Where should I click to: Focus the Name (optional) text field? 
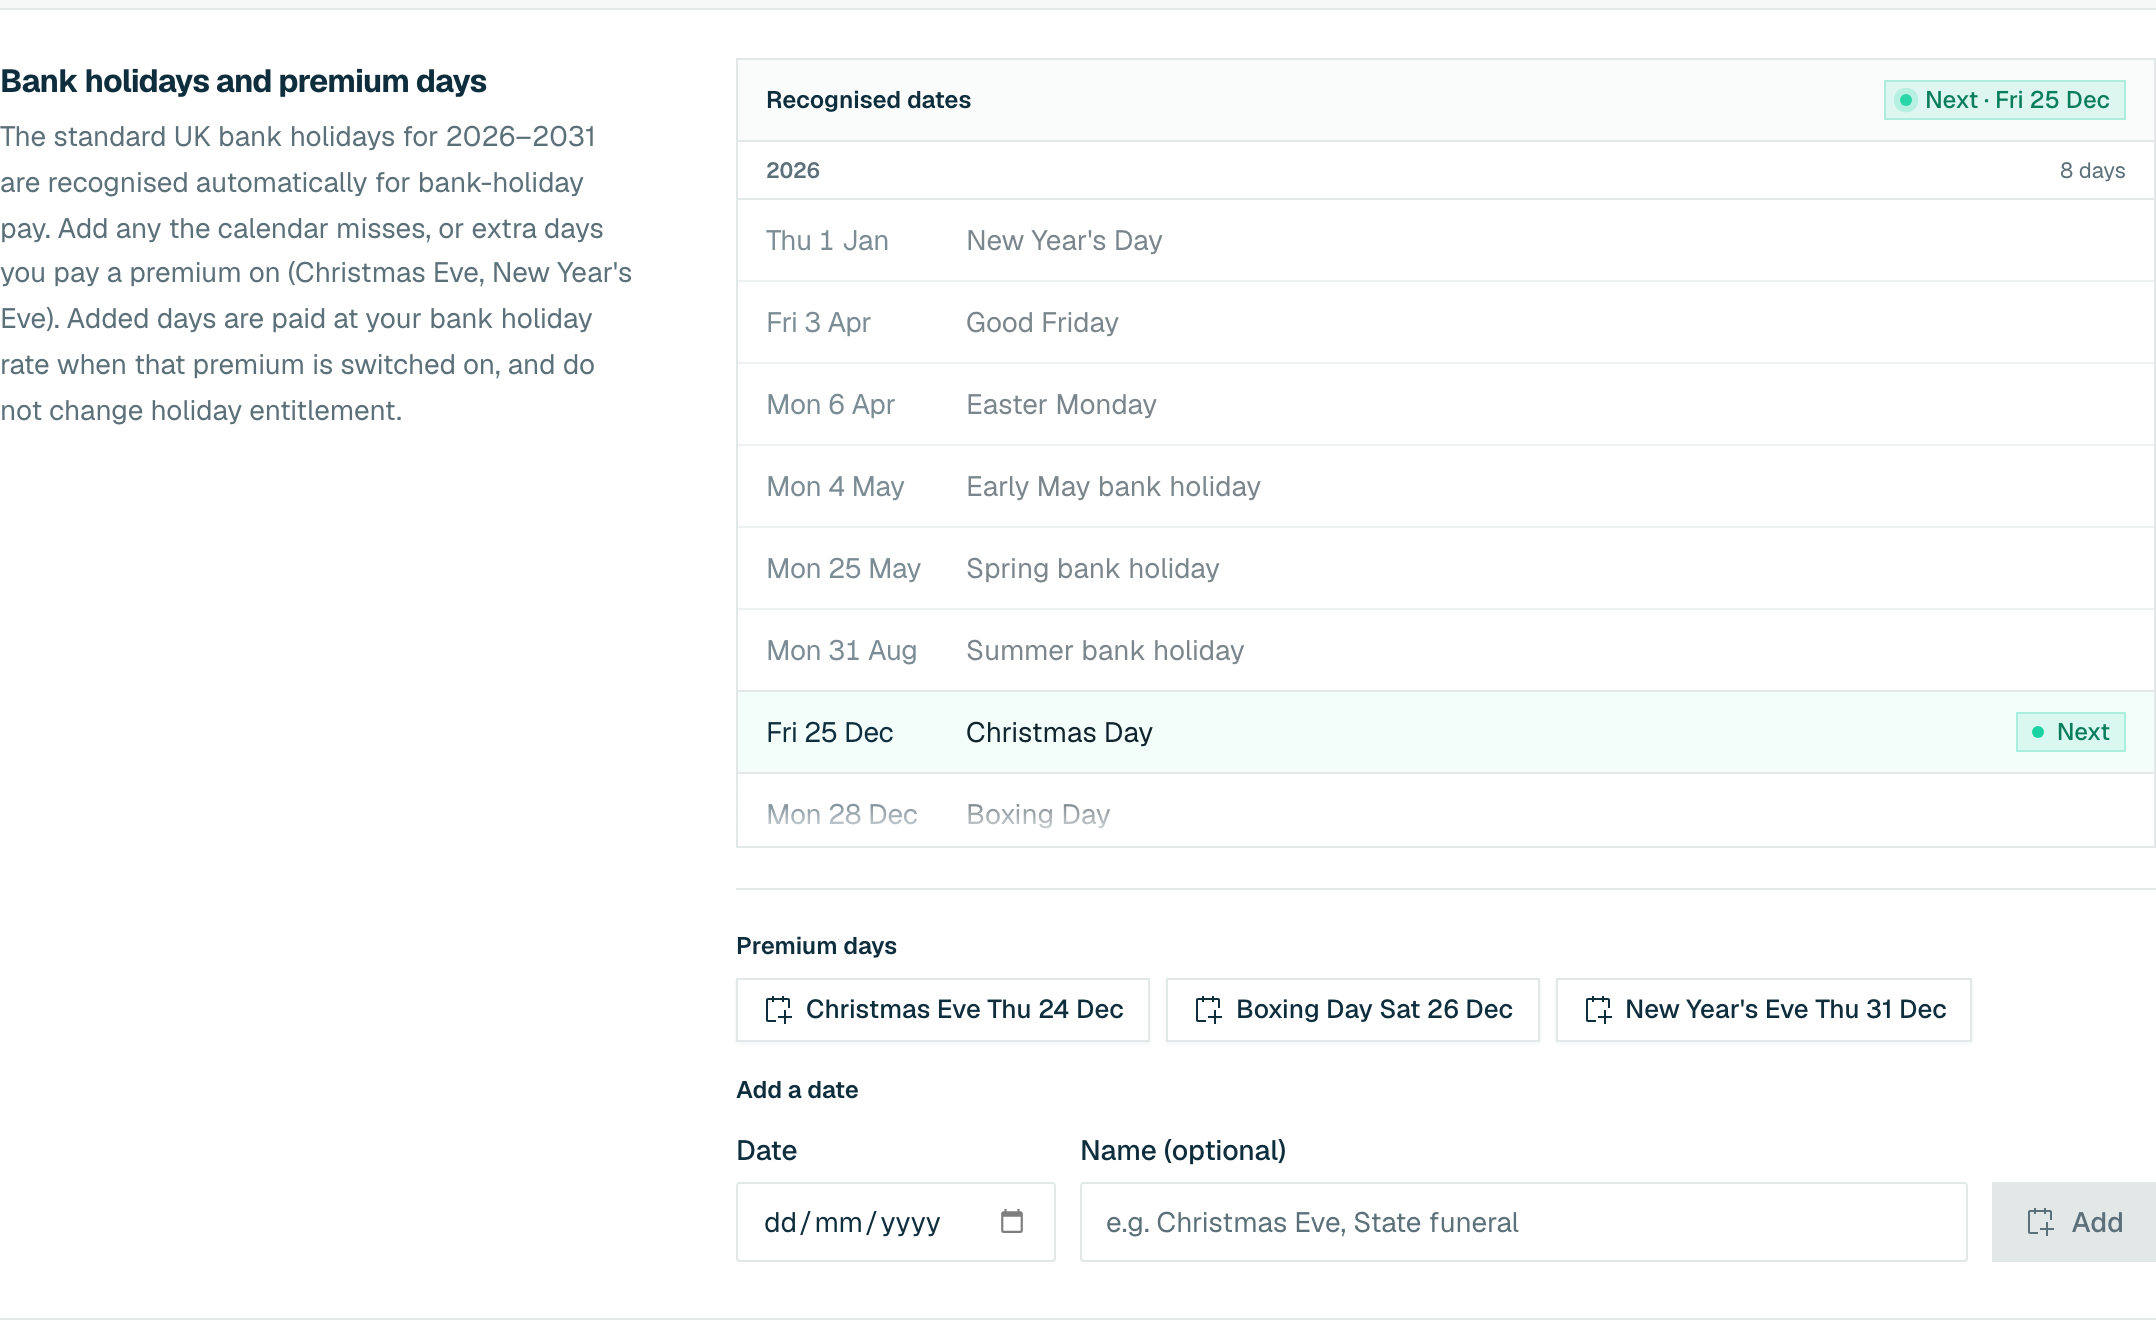click(x=1524, y=1222)
